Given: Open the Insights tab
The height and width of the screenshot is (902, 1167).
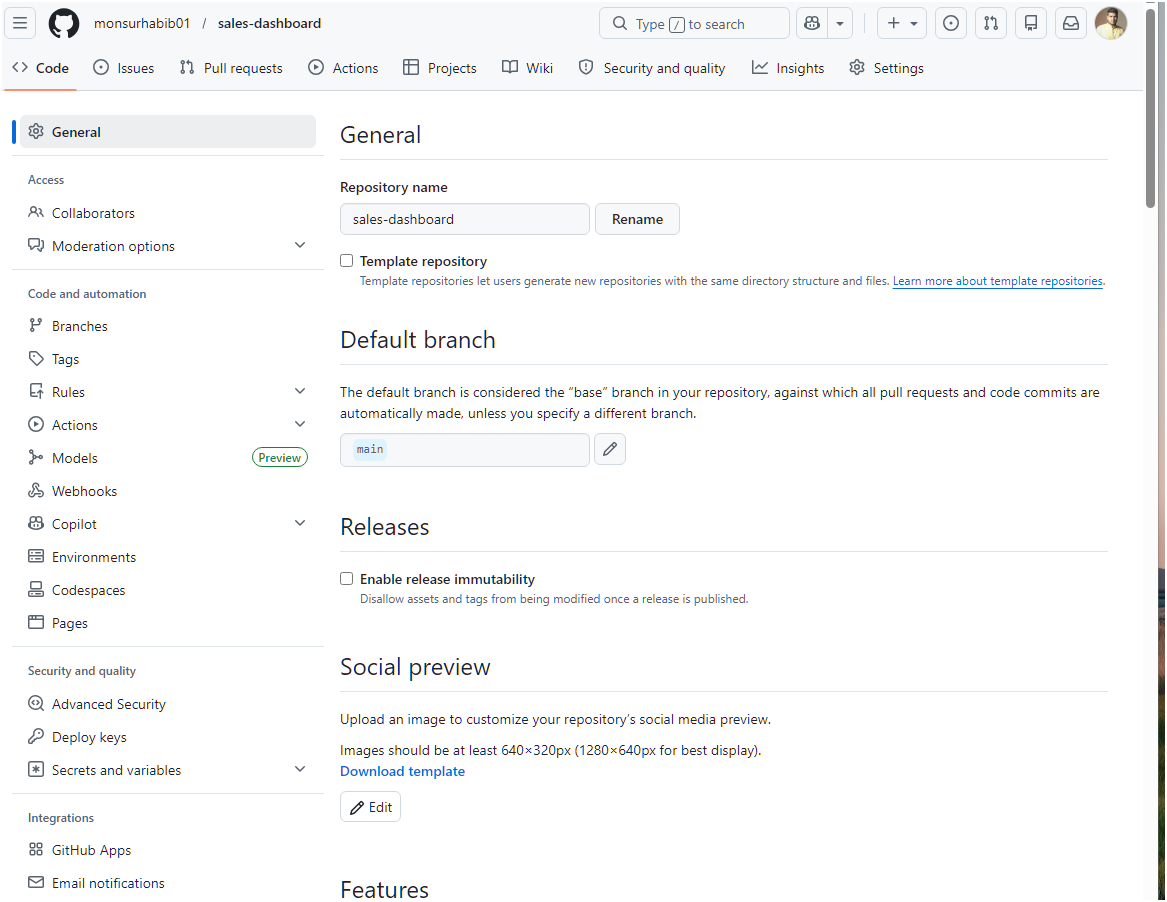Looking at the screenshot, I should coord(788,68).
